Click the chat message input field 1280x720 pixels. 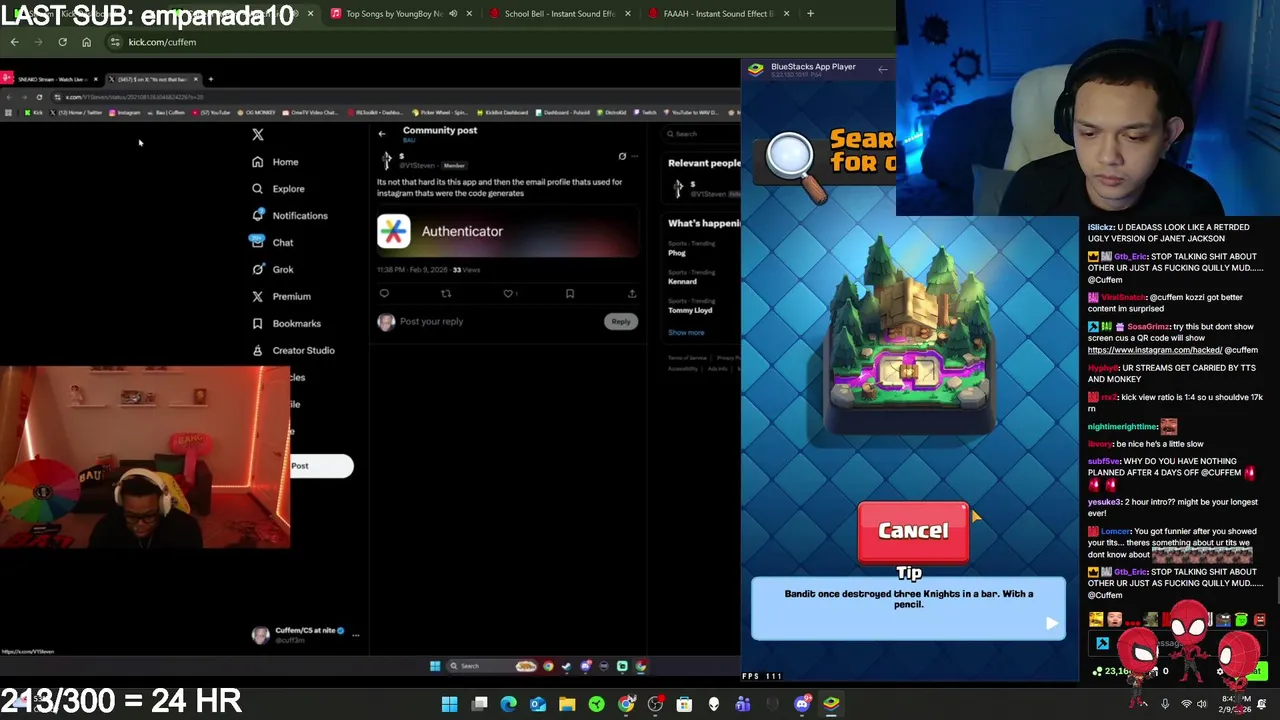[1180, 644]
